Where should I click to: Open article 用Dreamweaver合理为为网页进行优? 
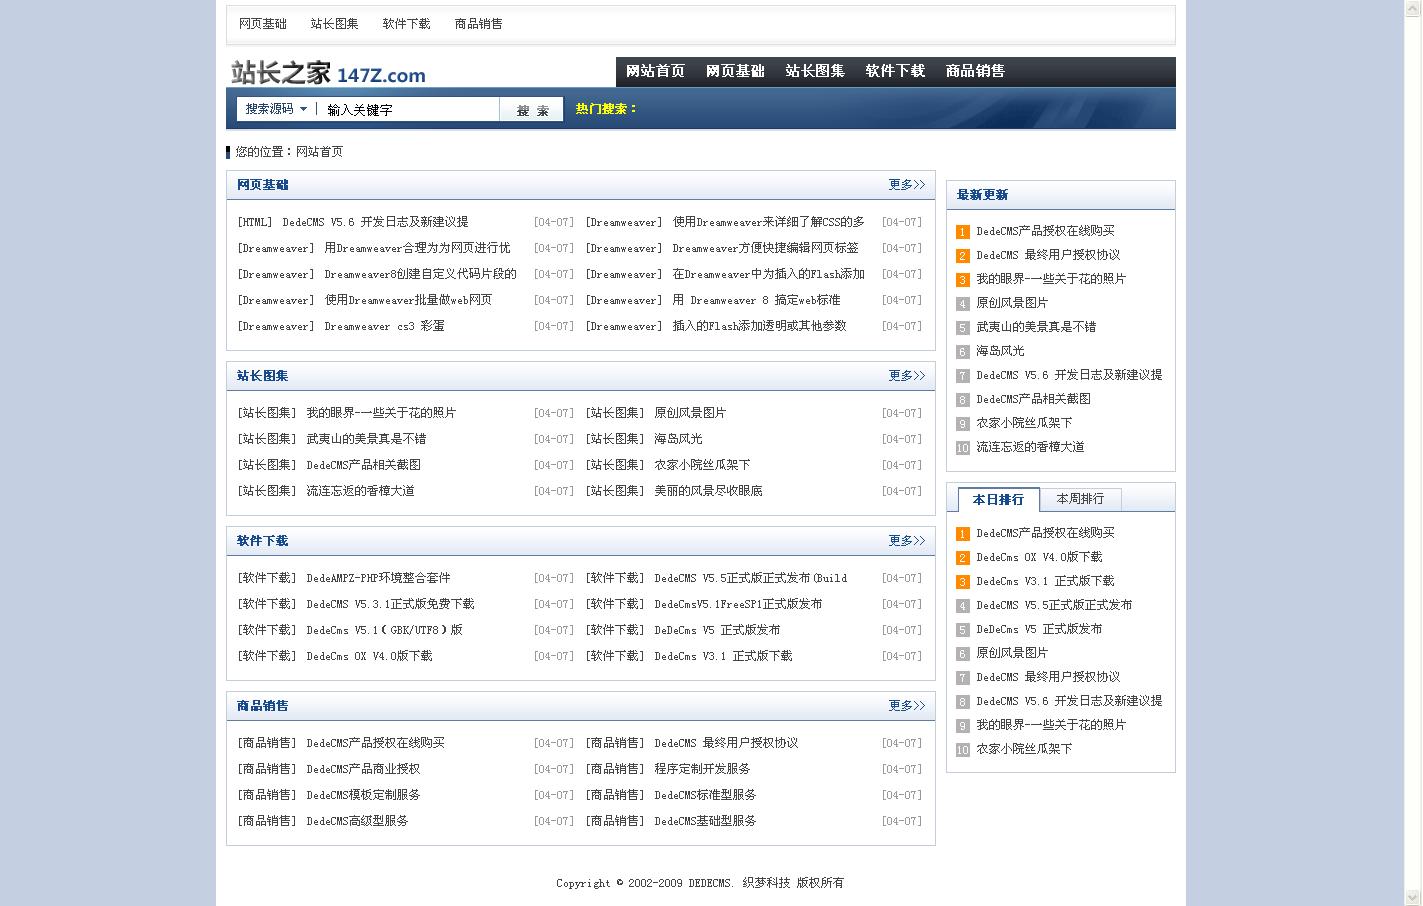pos(417,248)
